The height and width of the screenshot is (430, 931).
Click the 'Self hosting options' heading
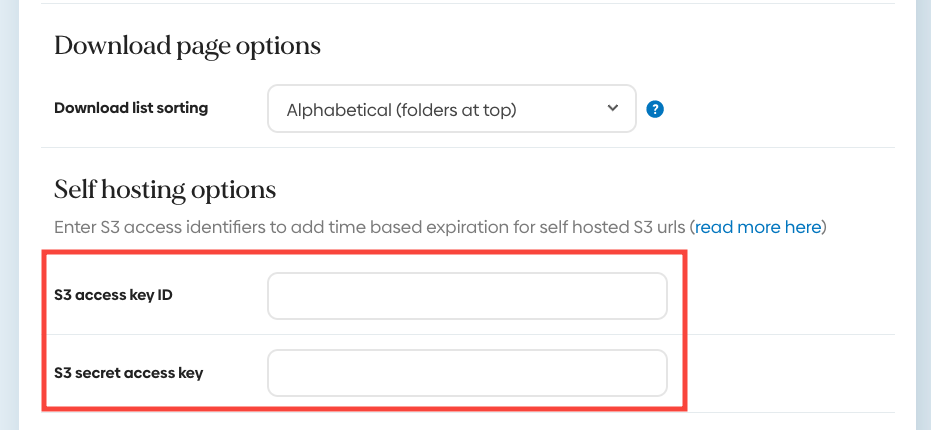pyautogui.click(x=165, y=189)
